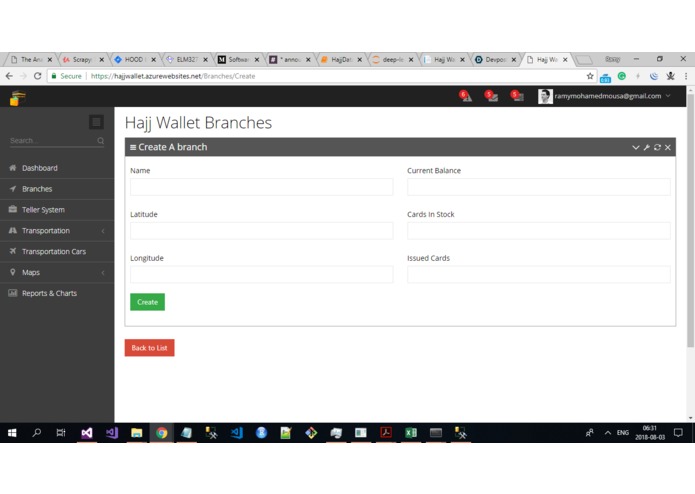Open the Windows taskbar search

tap(37, 433)
